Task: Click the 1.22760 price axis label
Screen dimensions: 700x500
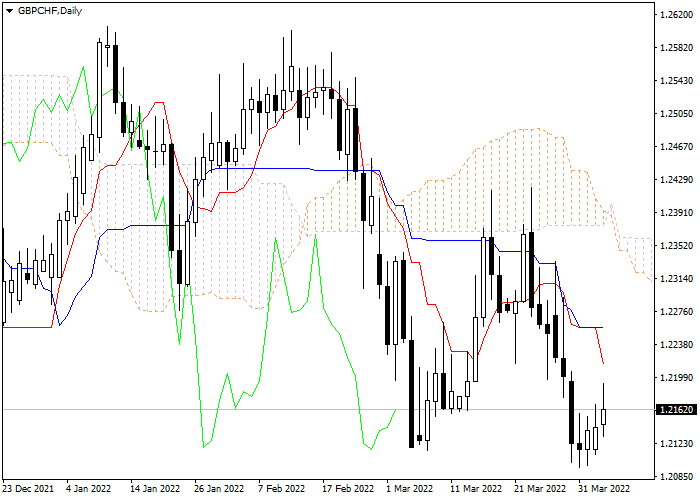Action: coord(676,312)
